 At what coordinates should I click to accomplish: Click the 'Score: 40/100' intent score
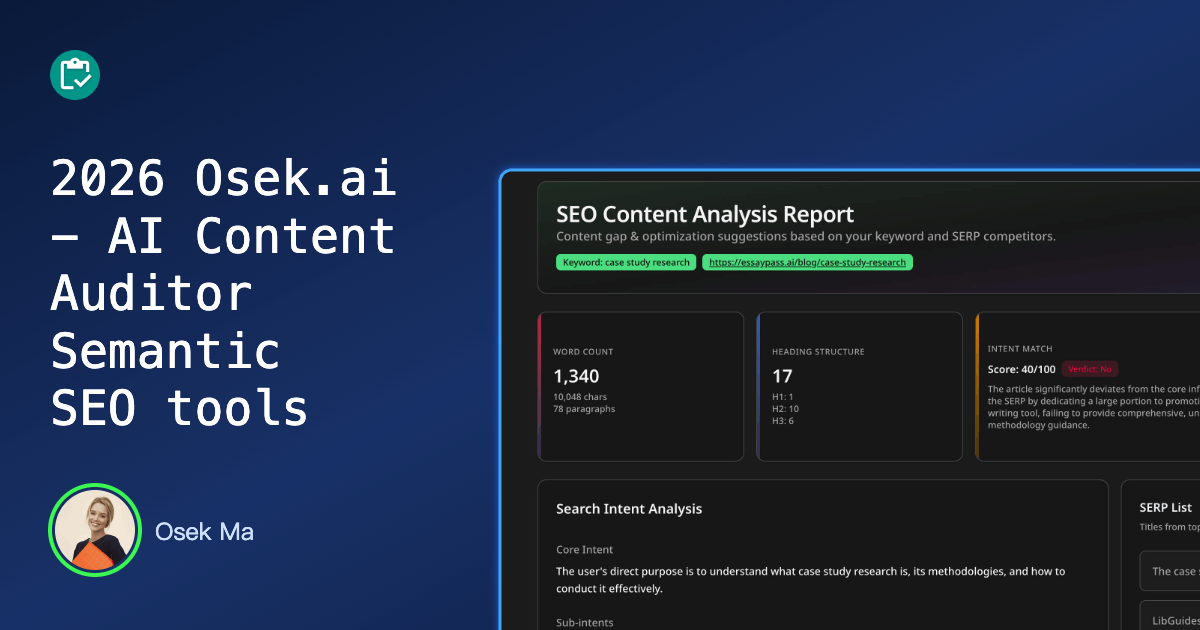pos(1021,369)
